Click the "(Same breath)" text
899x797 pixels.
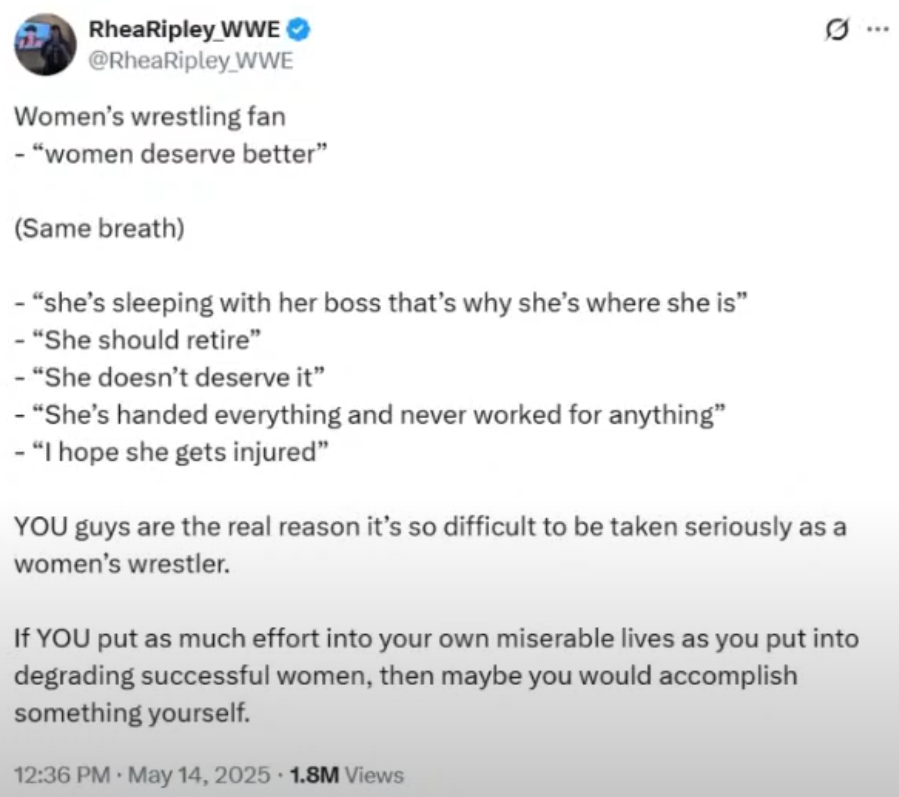click(x=100, y=229)
